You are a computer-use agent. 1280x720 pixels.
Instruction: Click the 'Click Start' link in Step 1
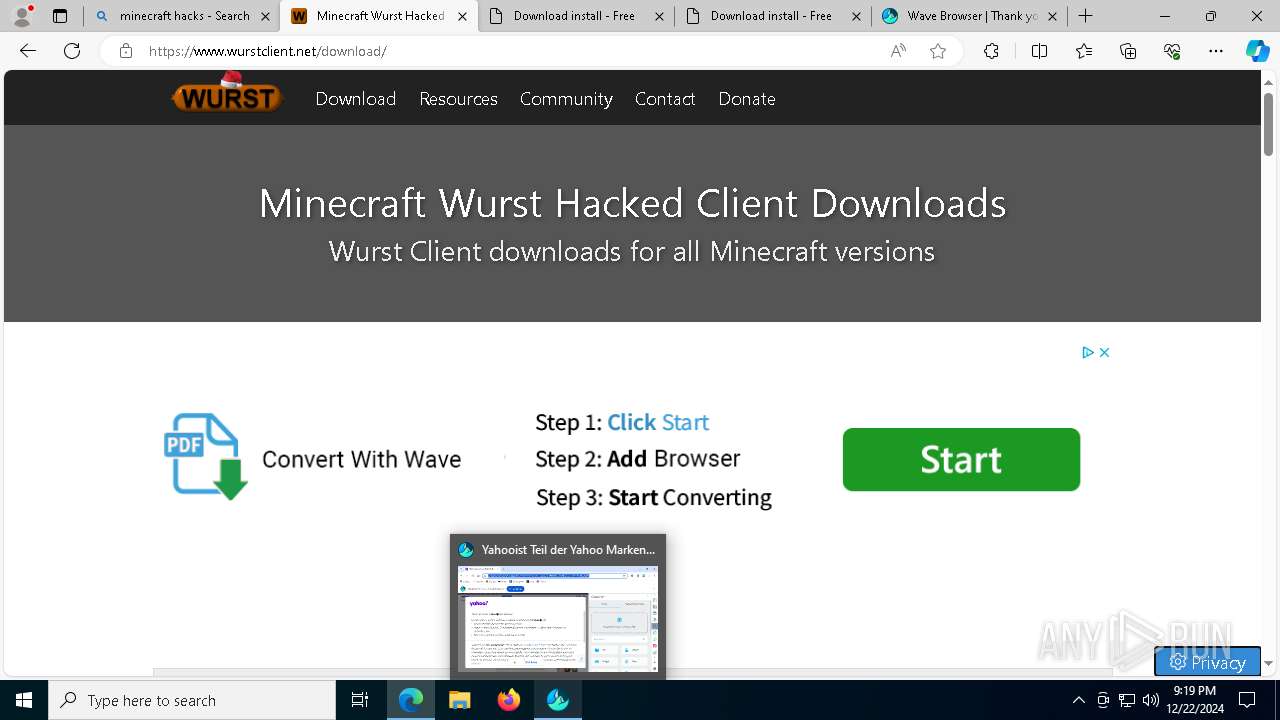(x=658, y=422)
